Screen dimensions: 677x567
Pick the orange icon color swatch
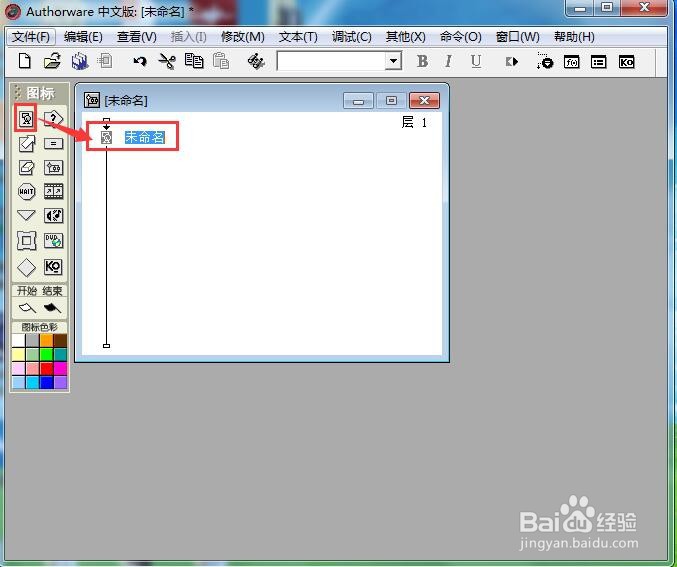(47, 340)
